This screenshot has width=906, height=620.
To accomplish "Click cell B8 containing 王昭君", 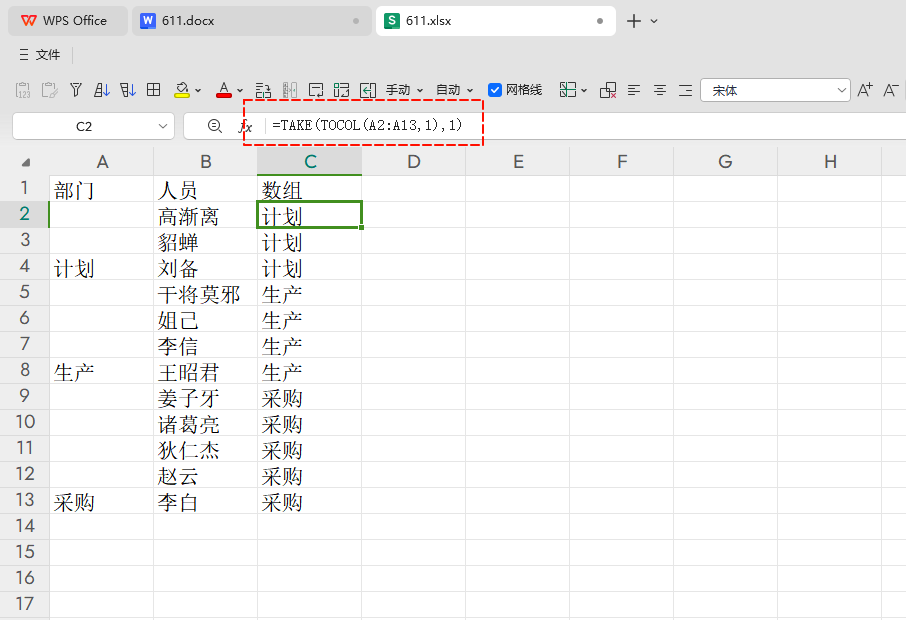I will 206,371.
